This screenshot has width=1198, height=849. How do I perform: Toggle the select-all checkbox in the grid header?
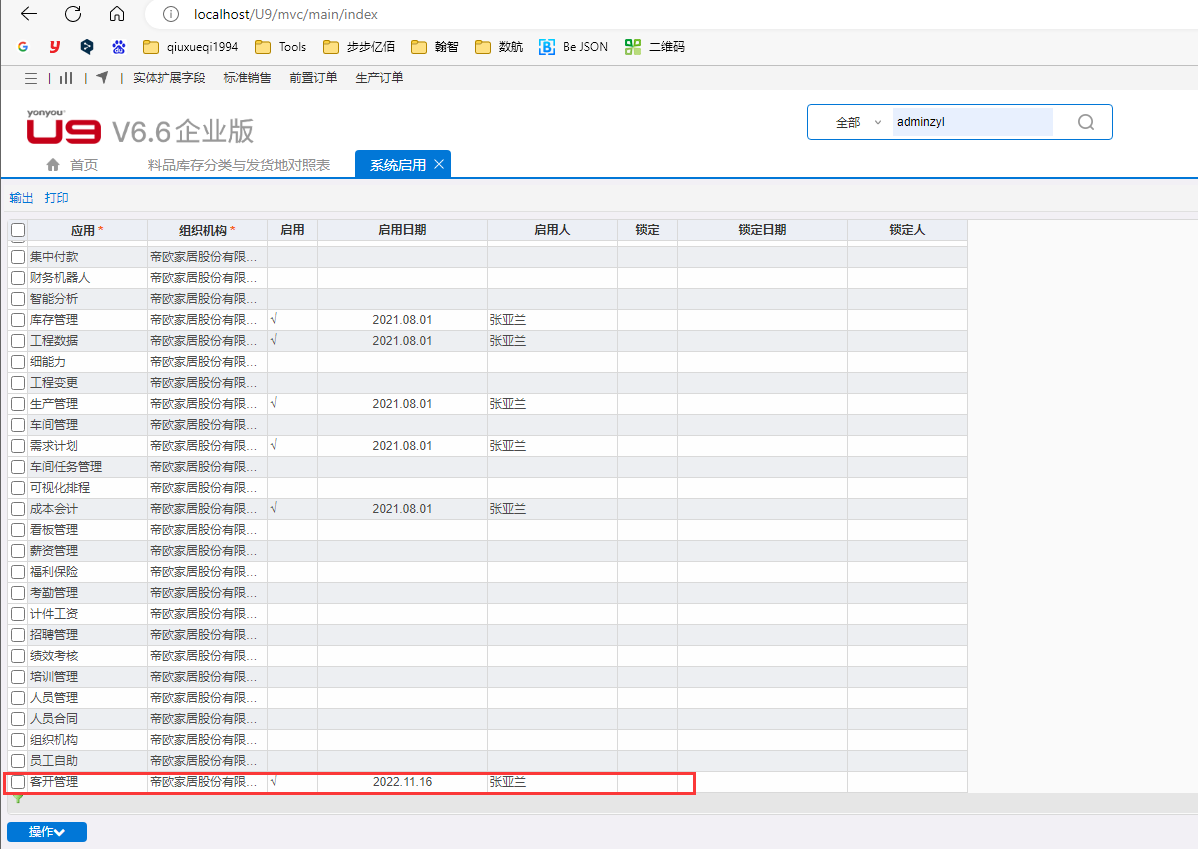click(x=18, y=230)
